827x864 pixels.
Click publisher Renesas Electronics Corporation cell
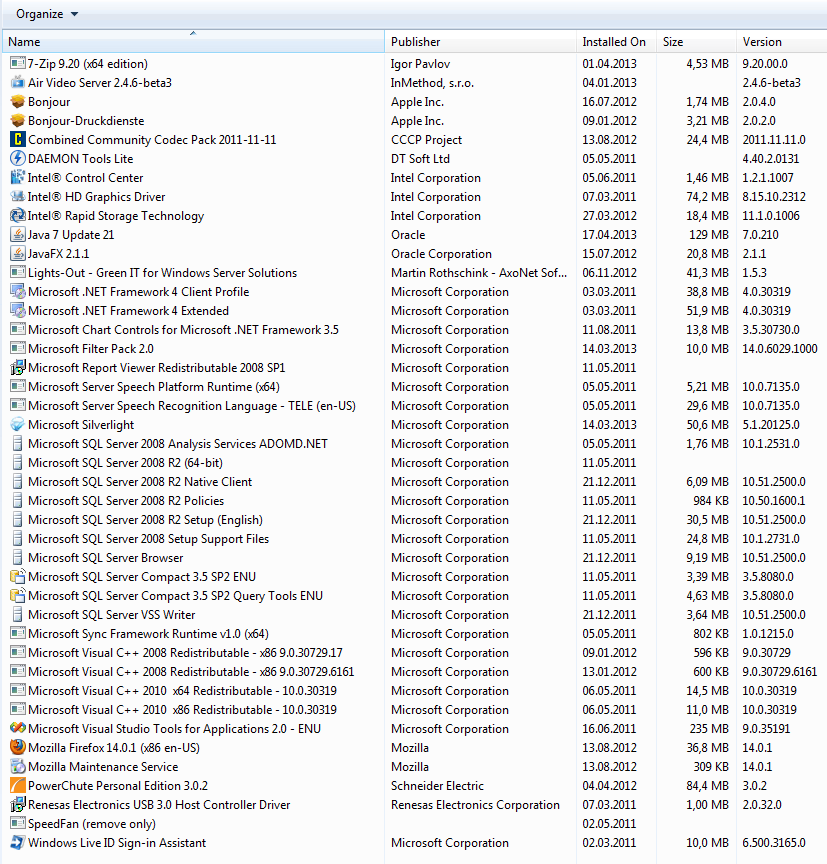click(475, 805)
